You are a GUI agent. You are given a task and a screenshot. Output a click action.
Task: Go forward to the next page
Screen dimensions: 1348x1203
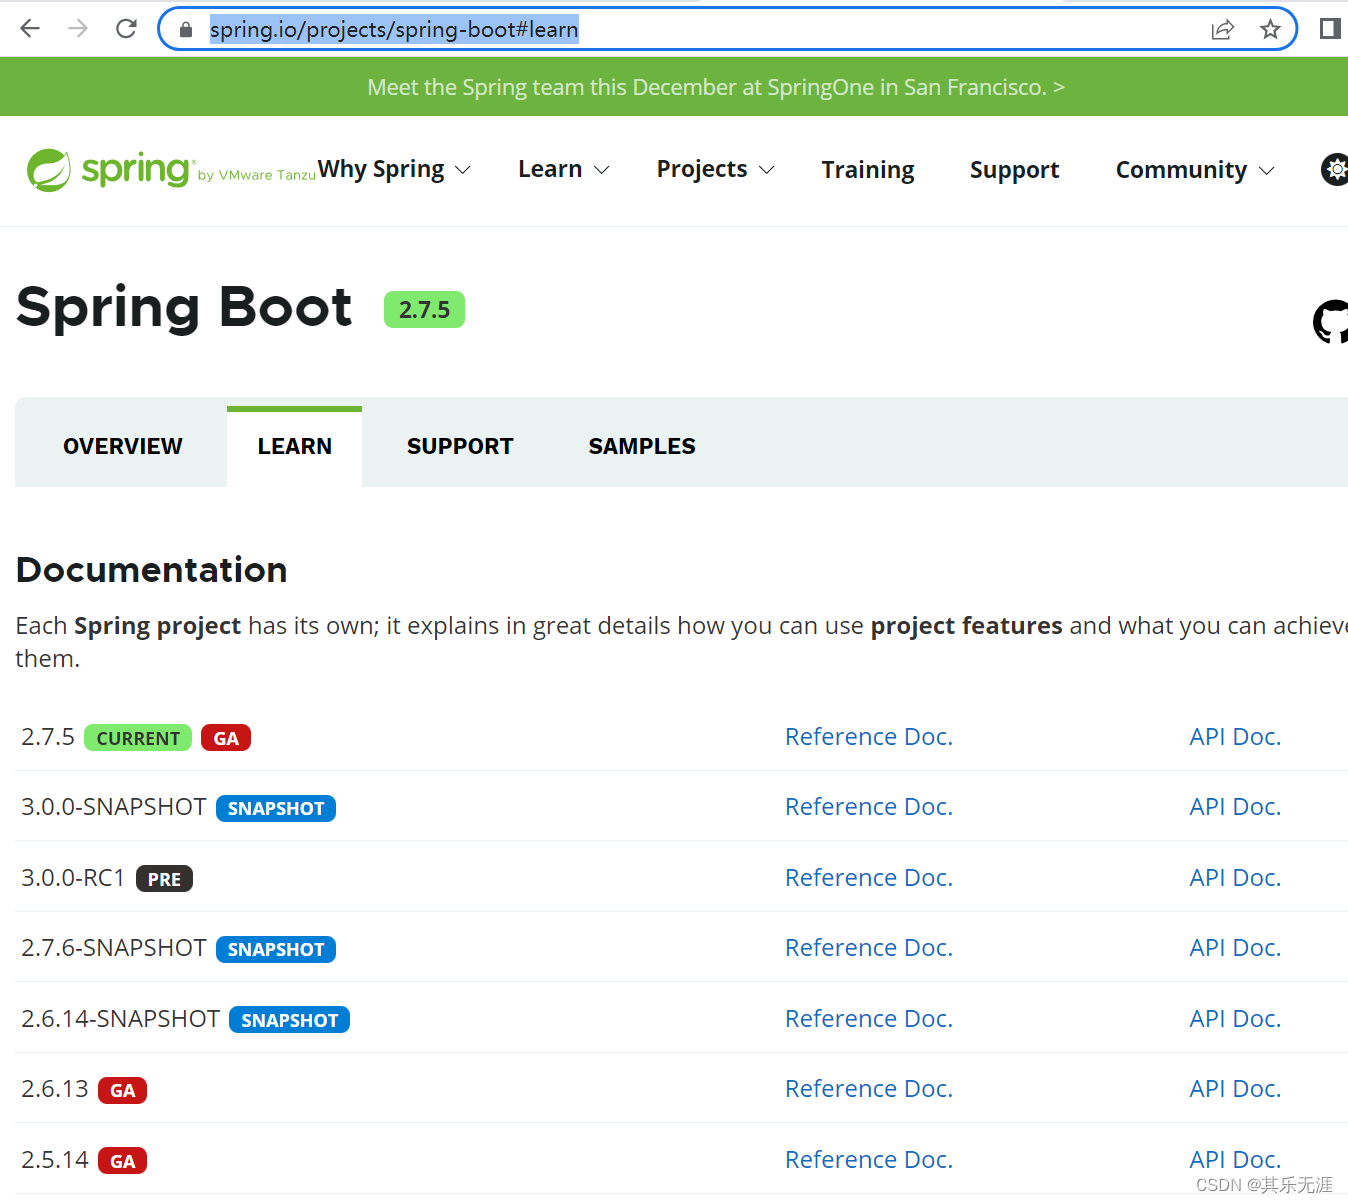click(78, 29)
